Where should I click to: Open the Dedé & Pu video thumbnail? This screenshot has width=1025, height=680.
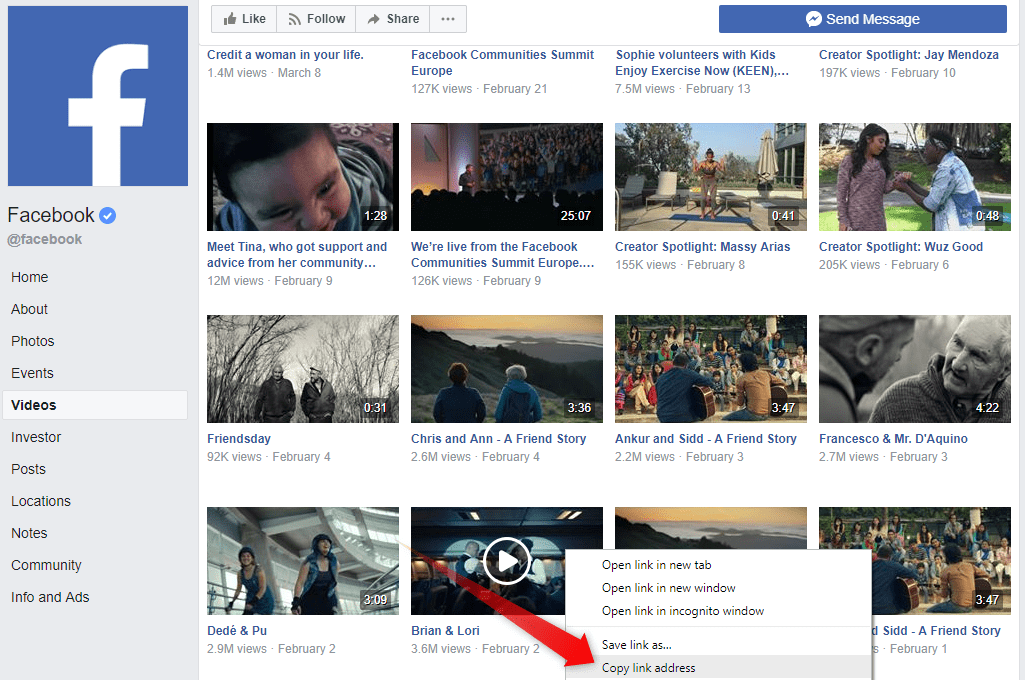click(302, 561)
